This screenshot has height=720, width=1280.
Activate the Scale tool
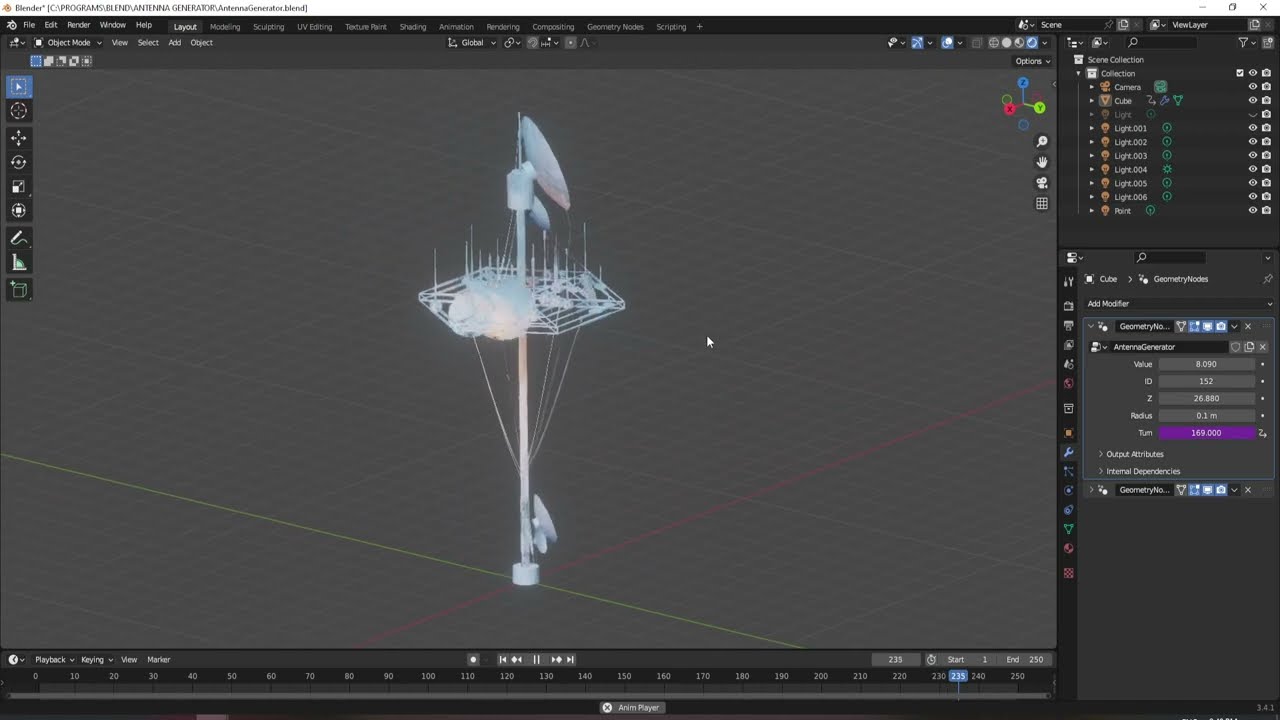[19, 186]
